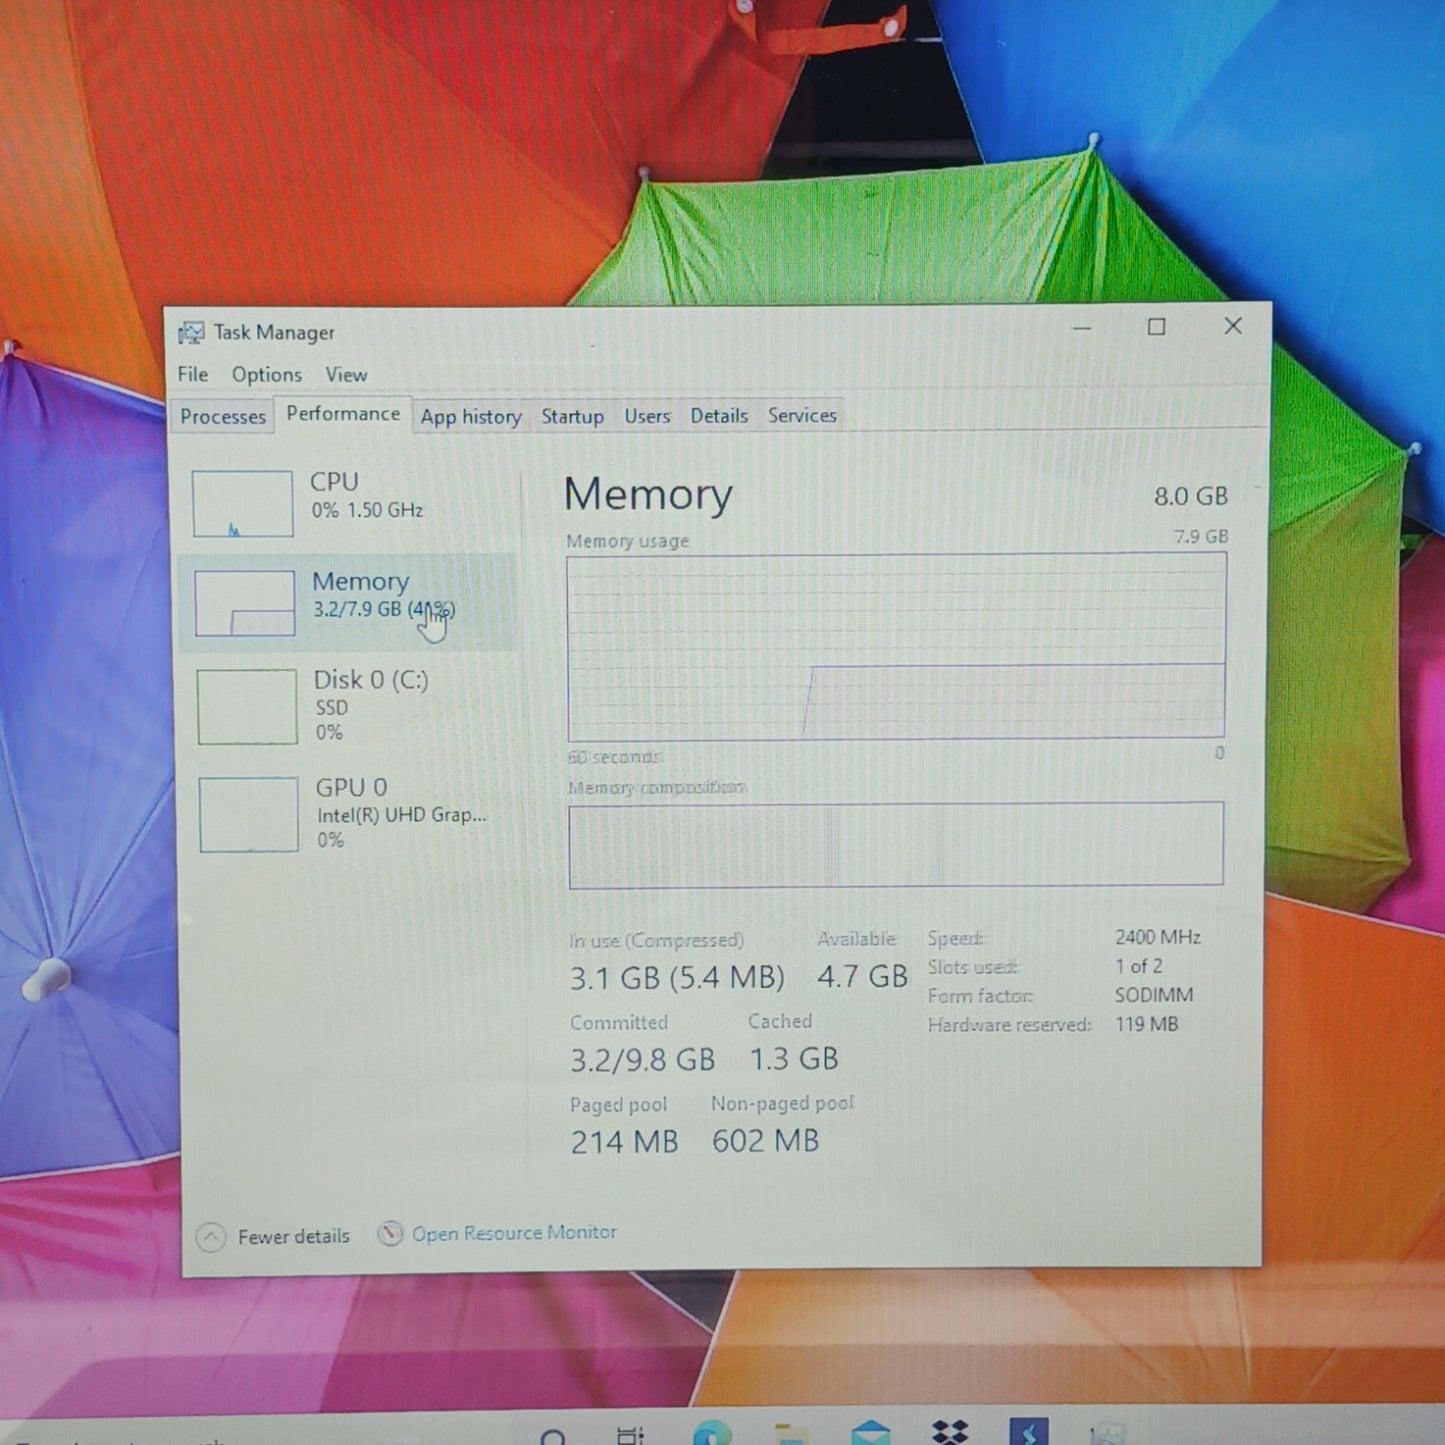Open Microsoft Edge from the taskbar
Image resolution: width=1445 pixels, height=1445 pixels.
(x=712, y=1434)
